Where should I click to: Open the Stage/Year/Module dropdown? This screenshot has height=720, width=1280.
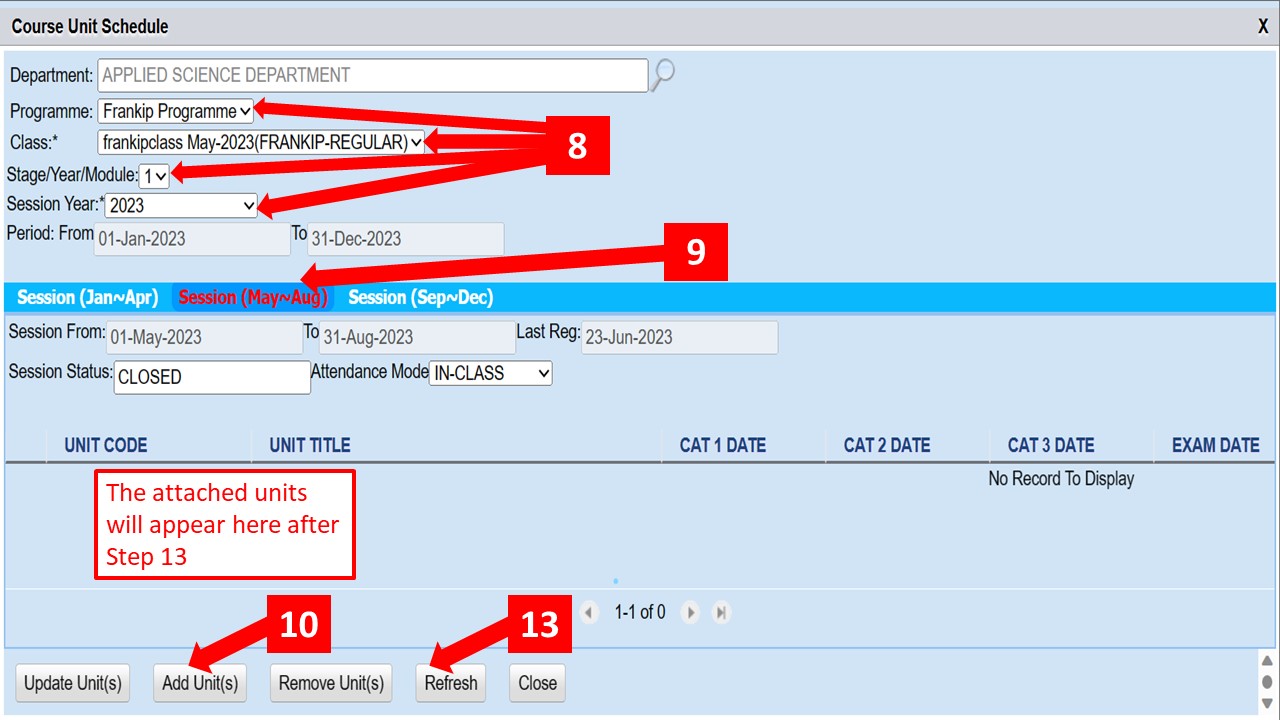click(x=155, y=176)
